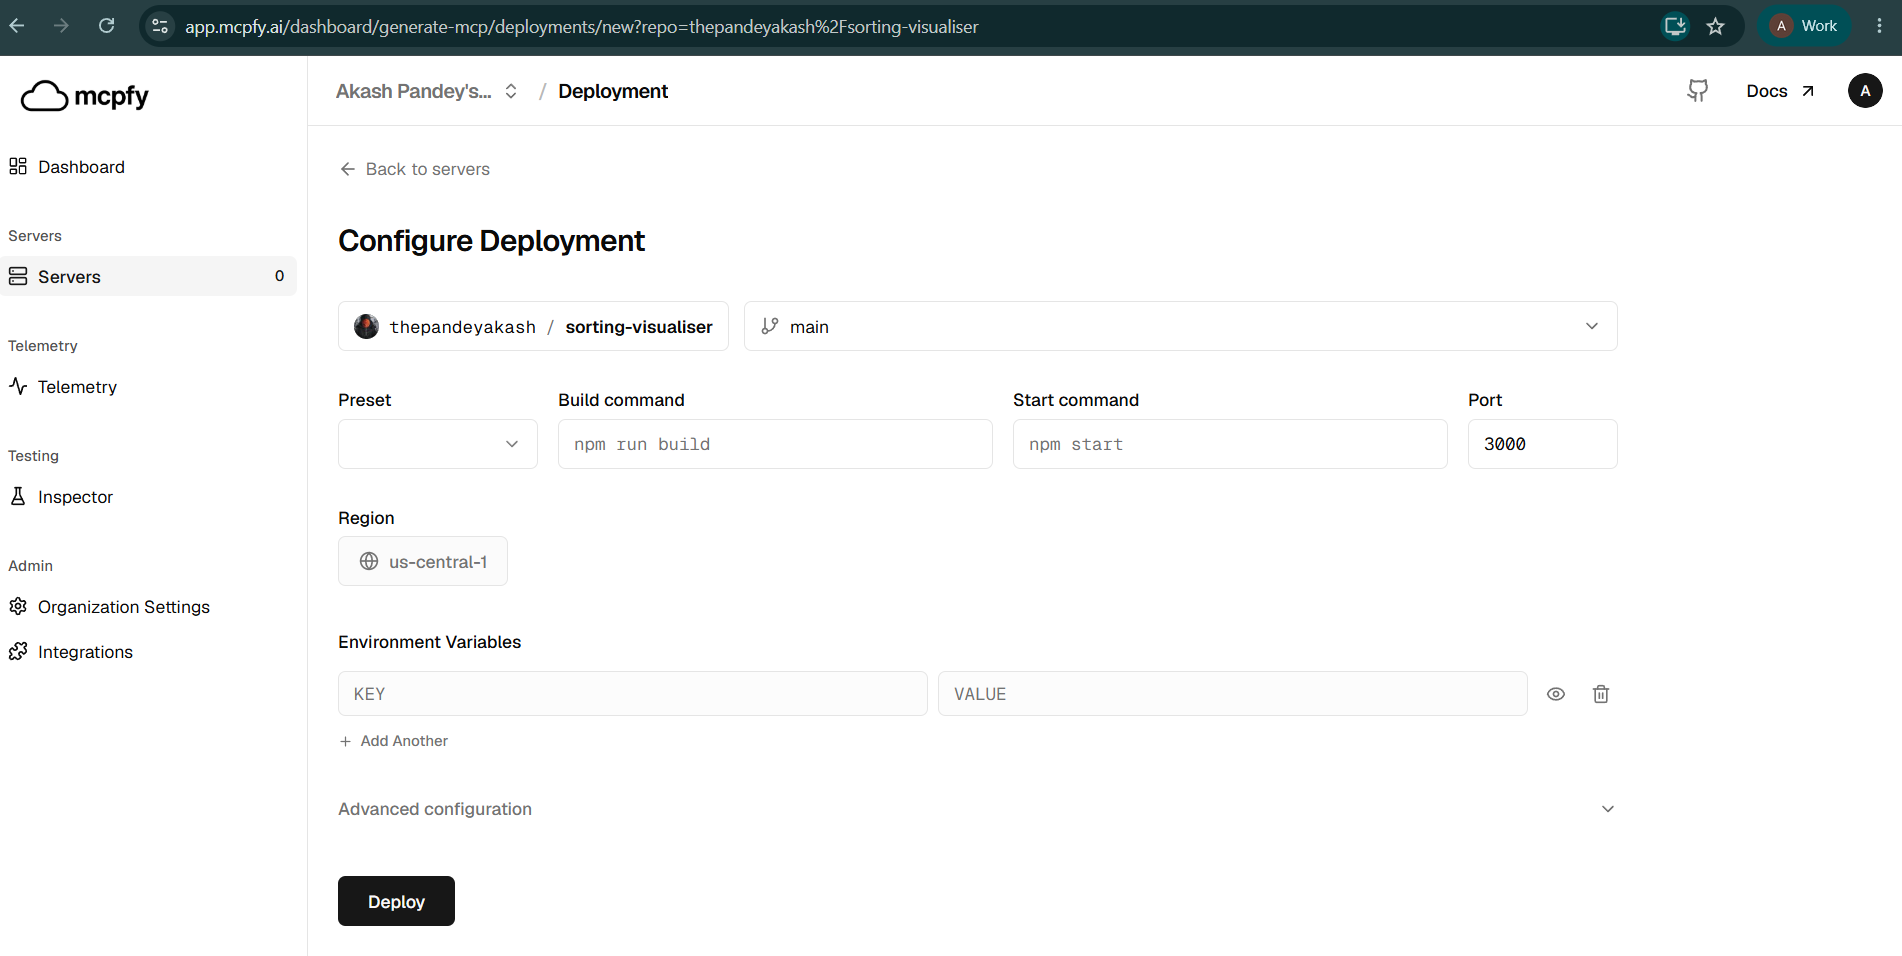Click the Integrations puzzle icon
Screen dimensions: 1902x956
(x=18, y=651)
